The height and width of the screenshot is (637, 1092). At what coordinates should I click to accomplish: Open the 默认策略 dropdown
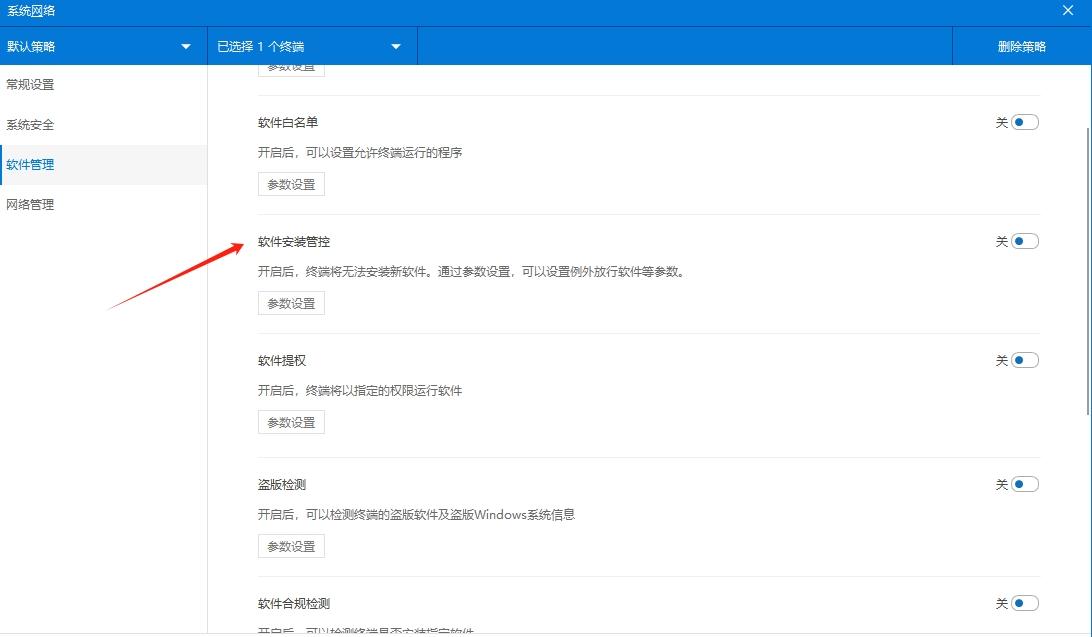(x=103, y=46)
